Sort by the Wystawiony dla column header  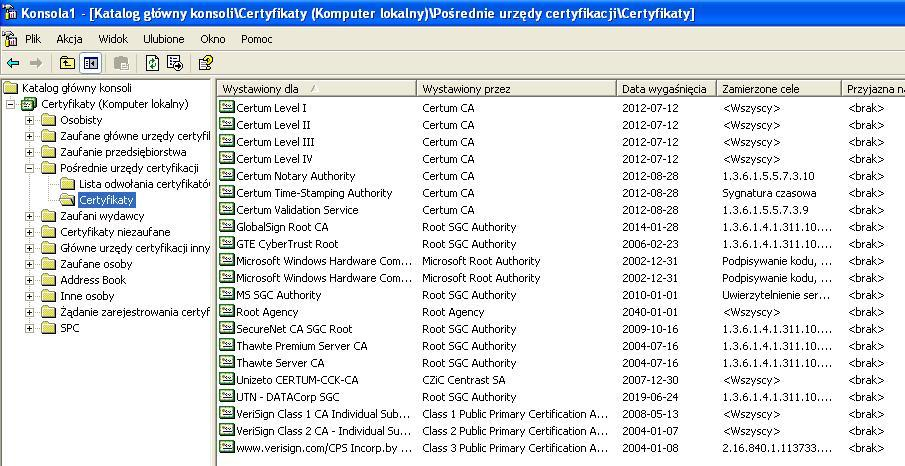317,88
